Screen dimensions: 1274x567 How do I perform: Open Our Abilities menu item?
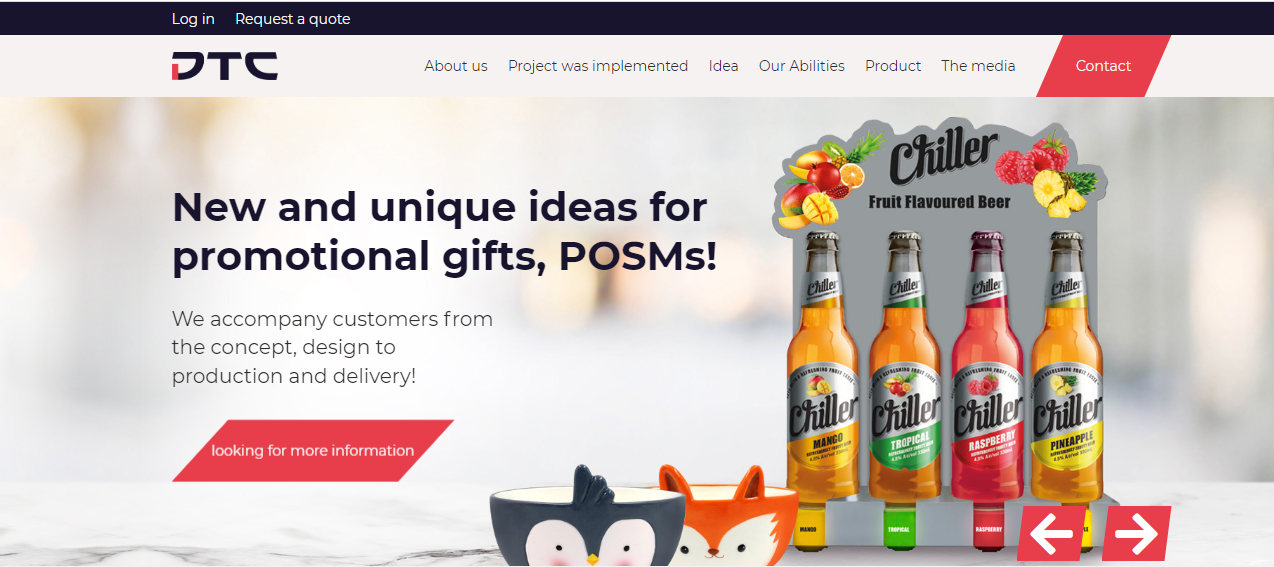click(x=802, y=66)
